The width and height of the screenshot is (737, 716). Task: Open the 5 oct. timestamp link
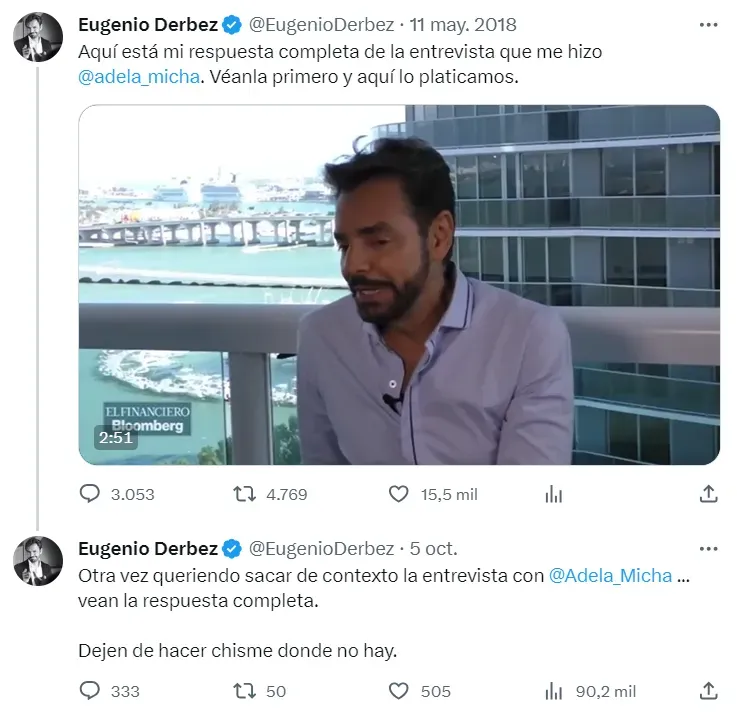click(434, 549)
